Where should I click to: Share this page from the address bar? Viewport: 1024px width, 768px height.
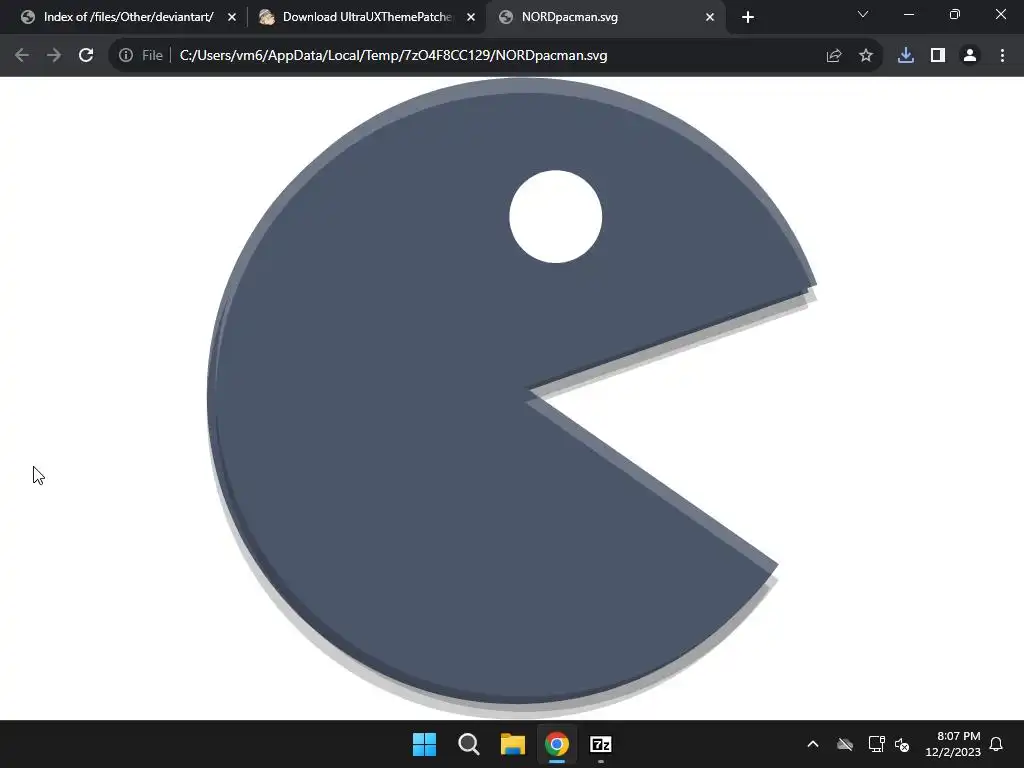pyautogui.click(x=833, y=56)
